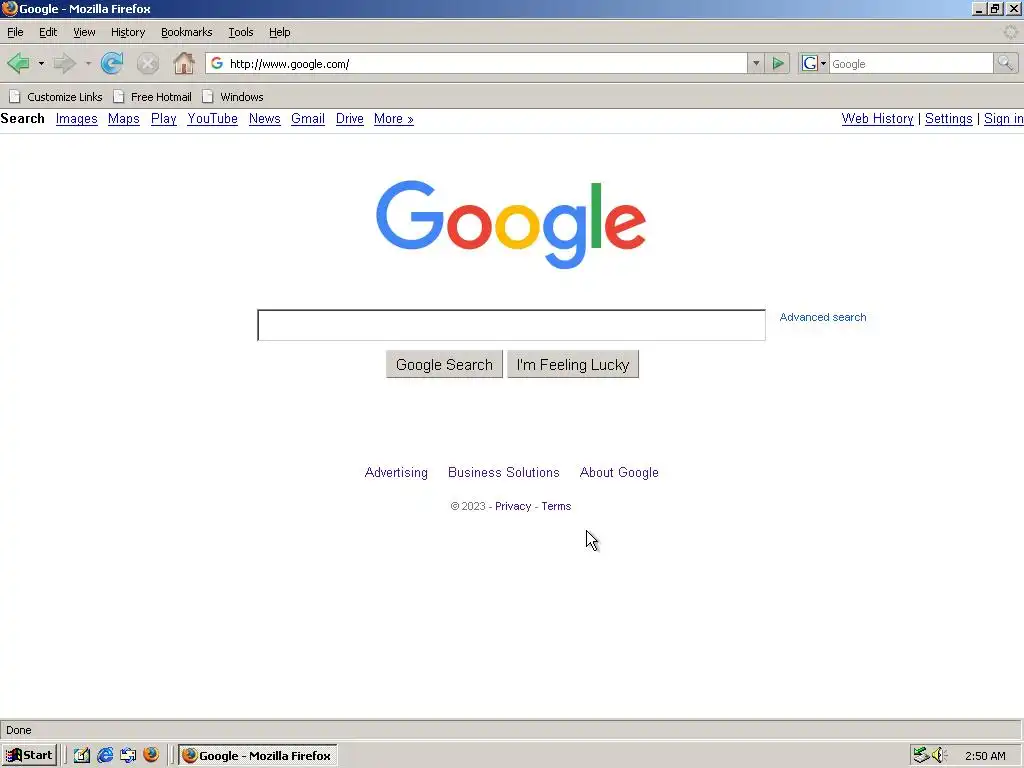Click the volume speaker tray icon

[x=939, y=755]
